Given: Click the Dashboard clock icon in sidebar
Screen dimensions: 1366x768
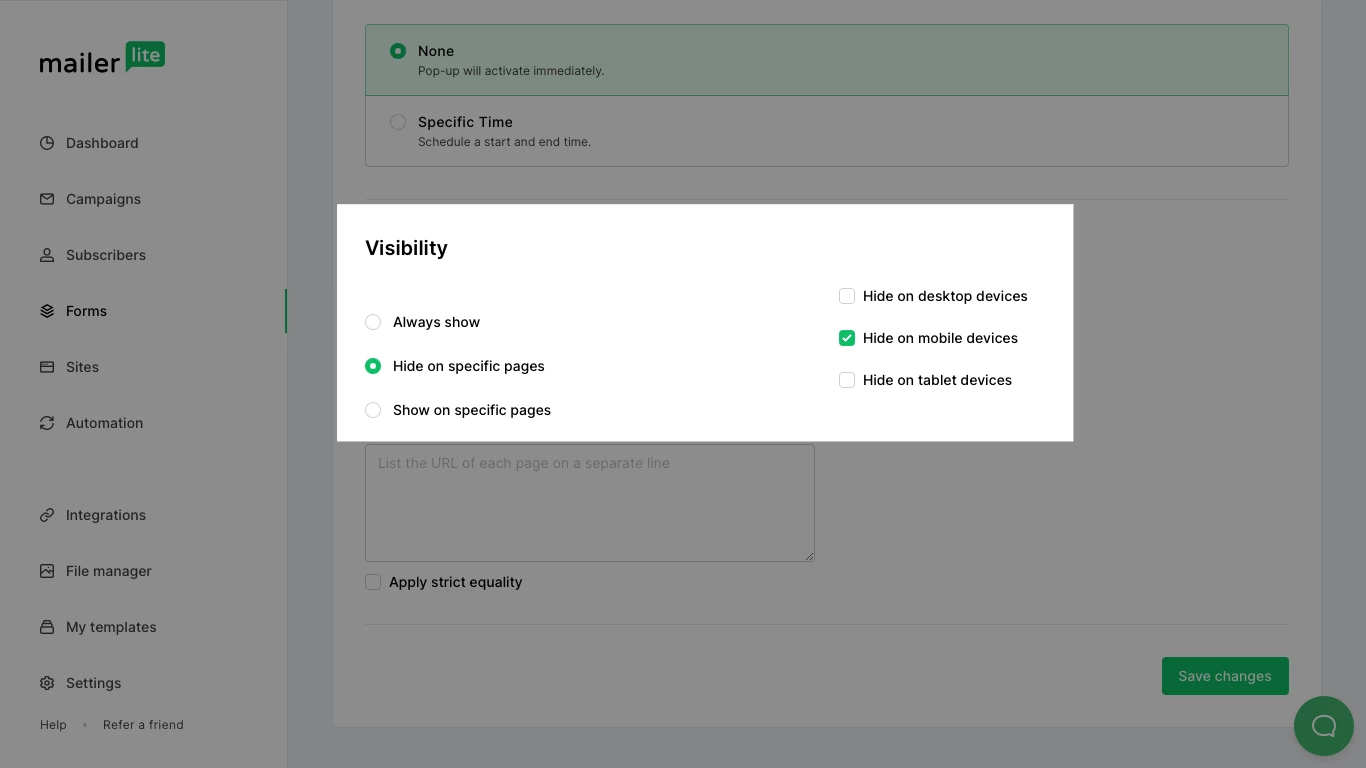Looking at the screenshot, I should 47,143.
